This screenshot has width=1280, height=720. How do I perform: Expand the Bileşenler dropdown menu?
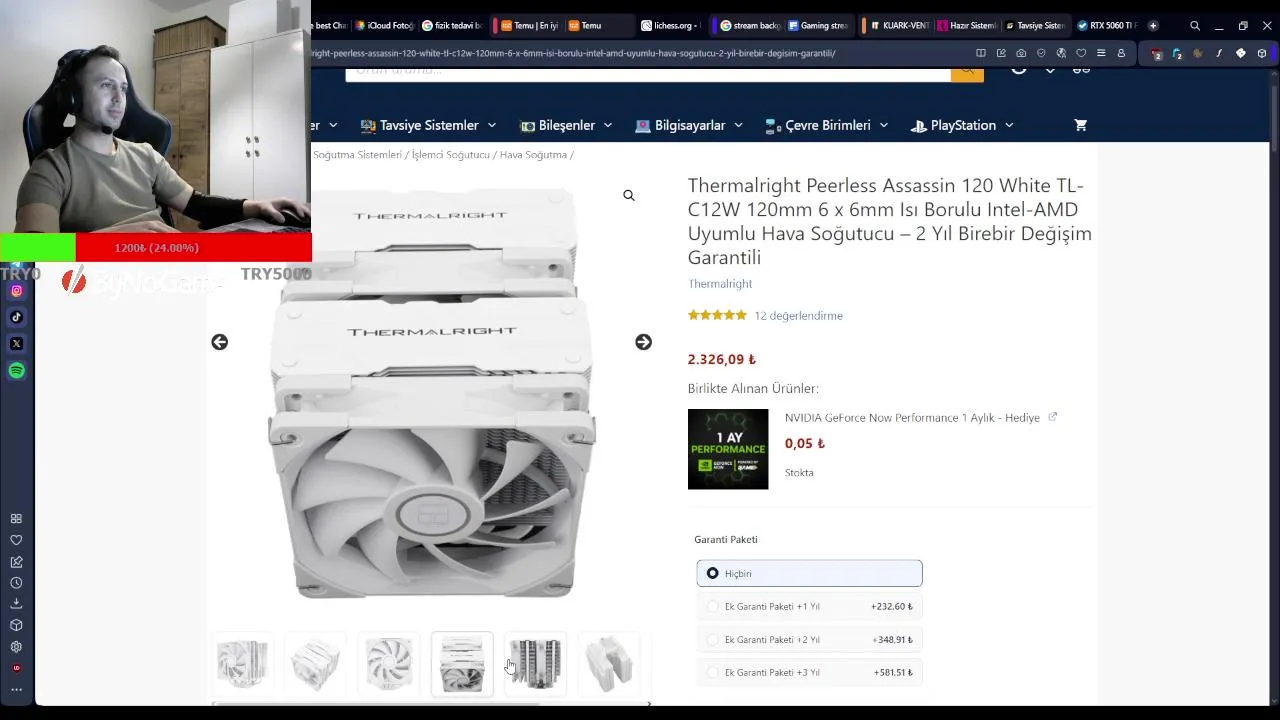click(x=566, y=125)
